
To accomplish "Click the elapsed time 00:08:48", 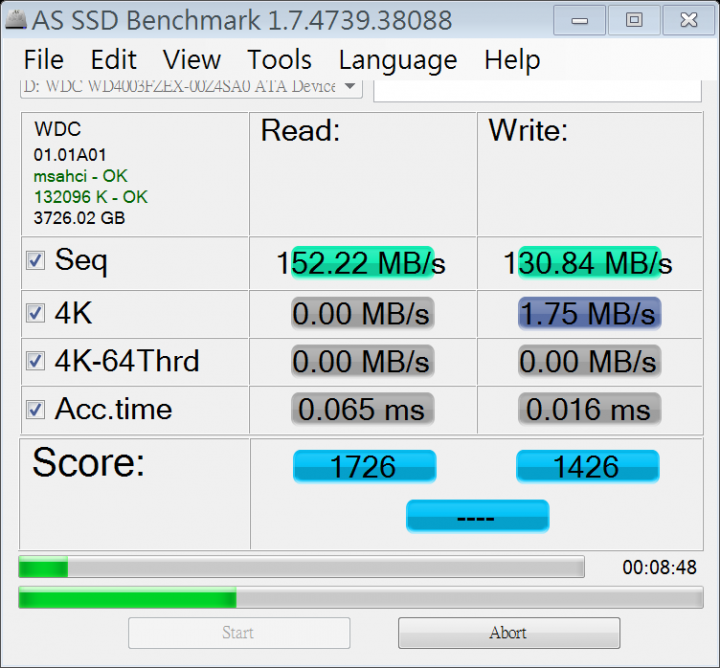I will point(659,567).
